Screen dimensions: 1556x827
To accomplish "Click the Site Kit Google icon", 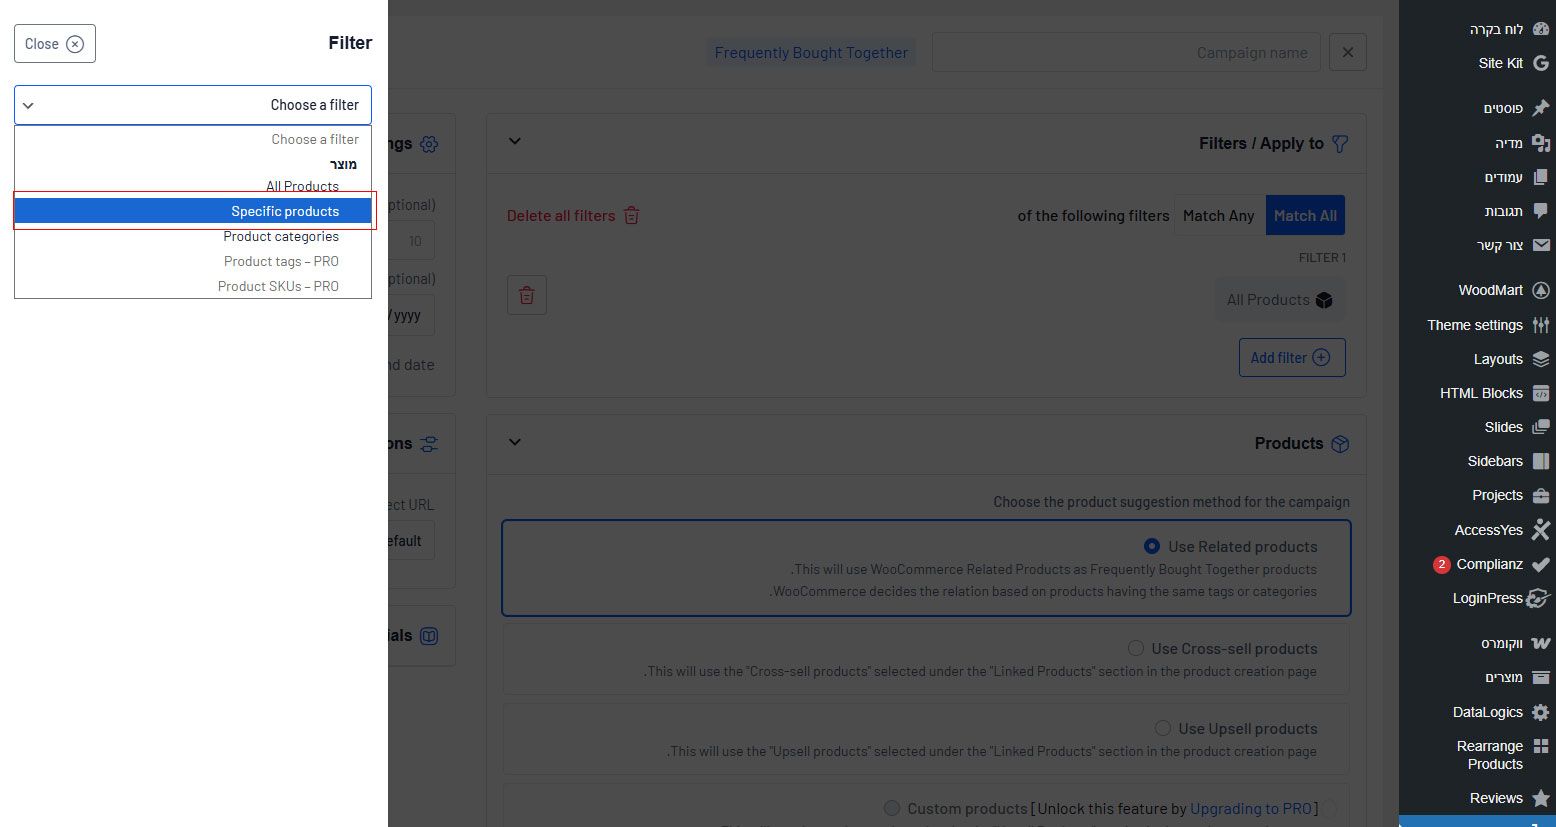I will point(1540,63).
